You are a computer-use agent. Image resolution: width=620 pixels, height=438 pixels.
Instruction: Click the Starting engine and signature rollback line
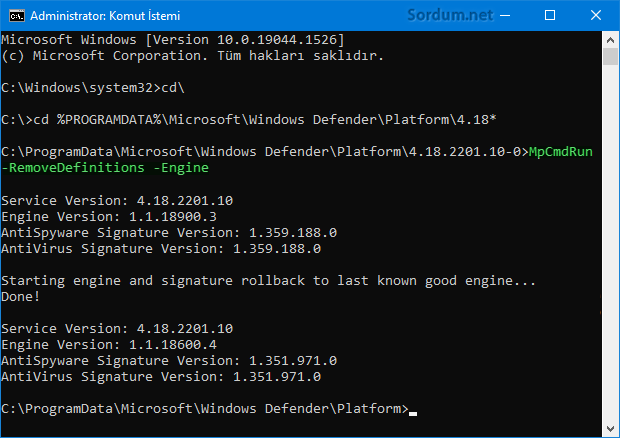click(x=268, y=281)
